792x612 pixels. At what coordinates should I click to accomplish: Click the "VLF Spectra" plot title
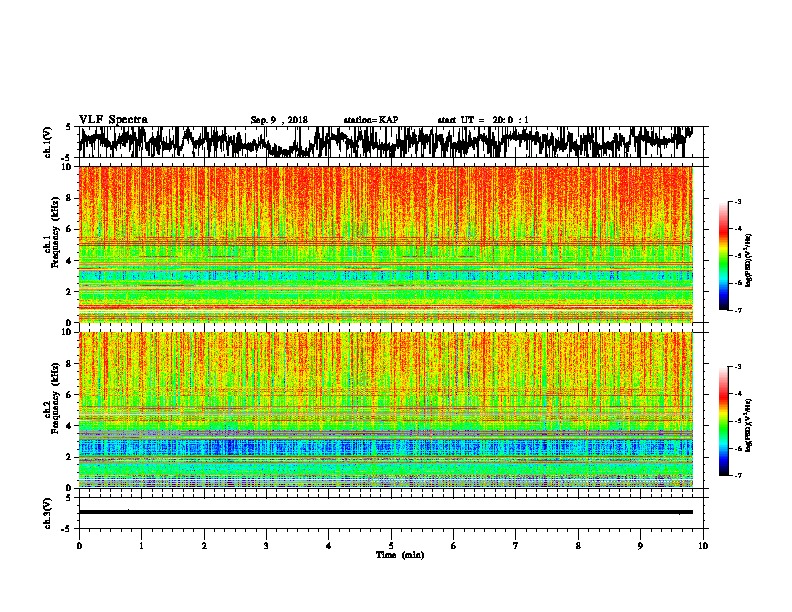[114, 120]
